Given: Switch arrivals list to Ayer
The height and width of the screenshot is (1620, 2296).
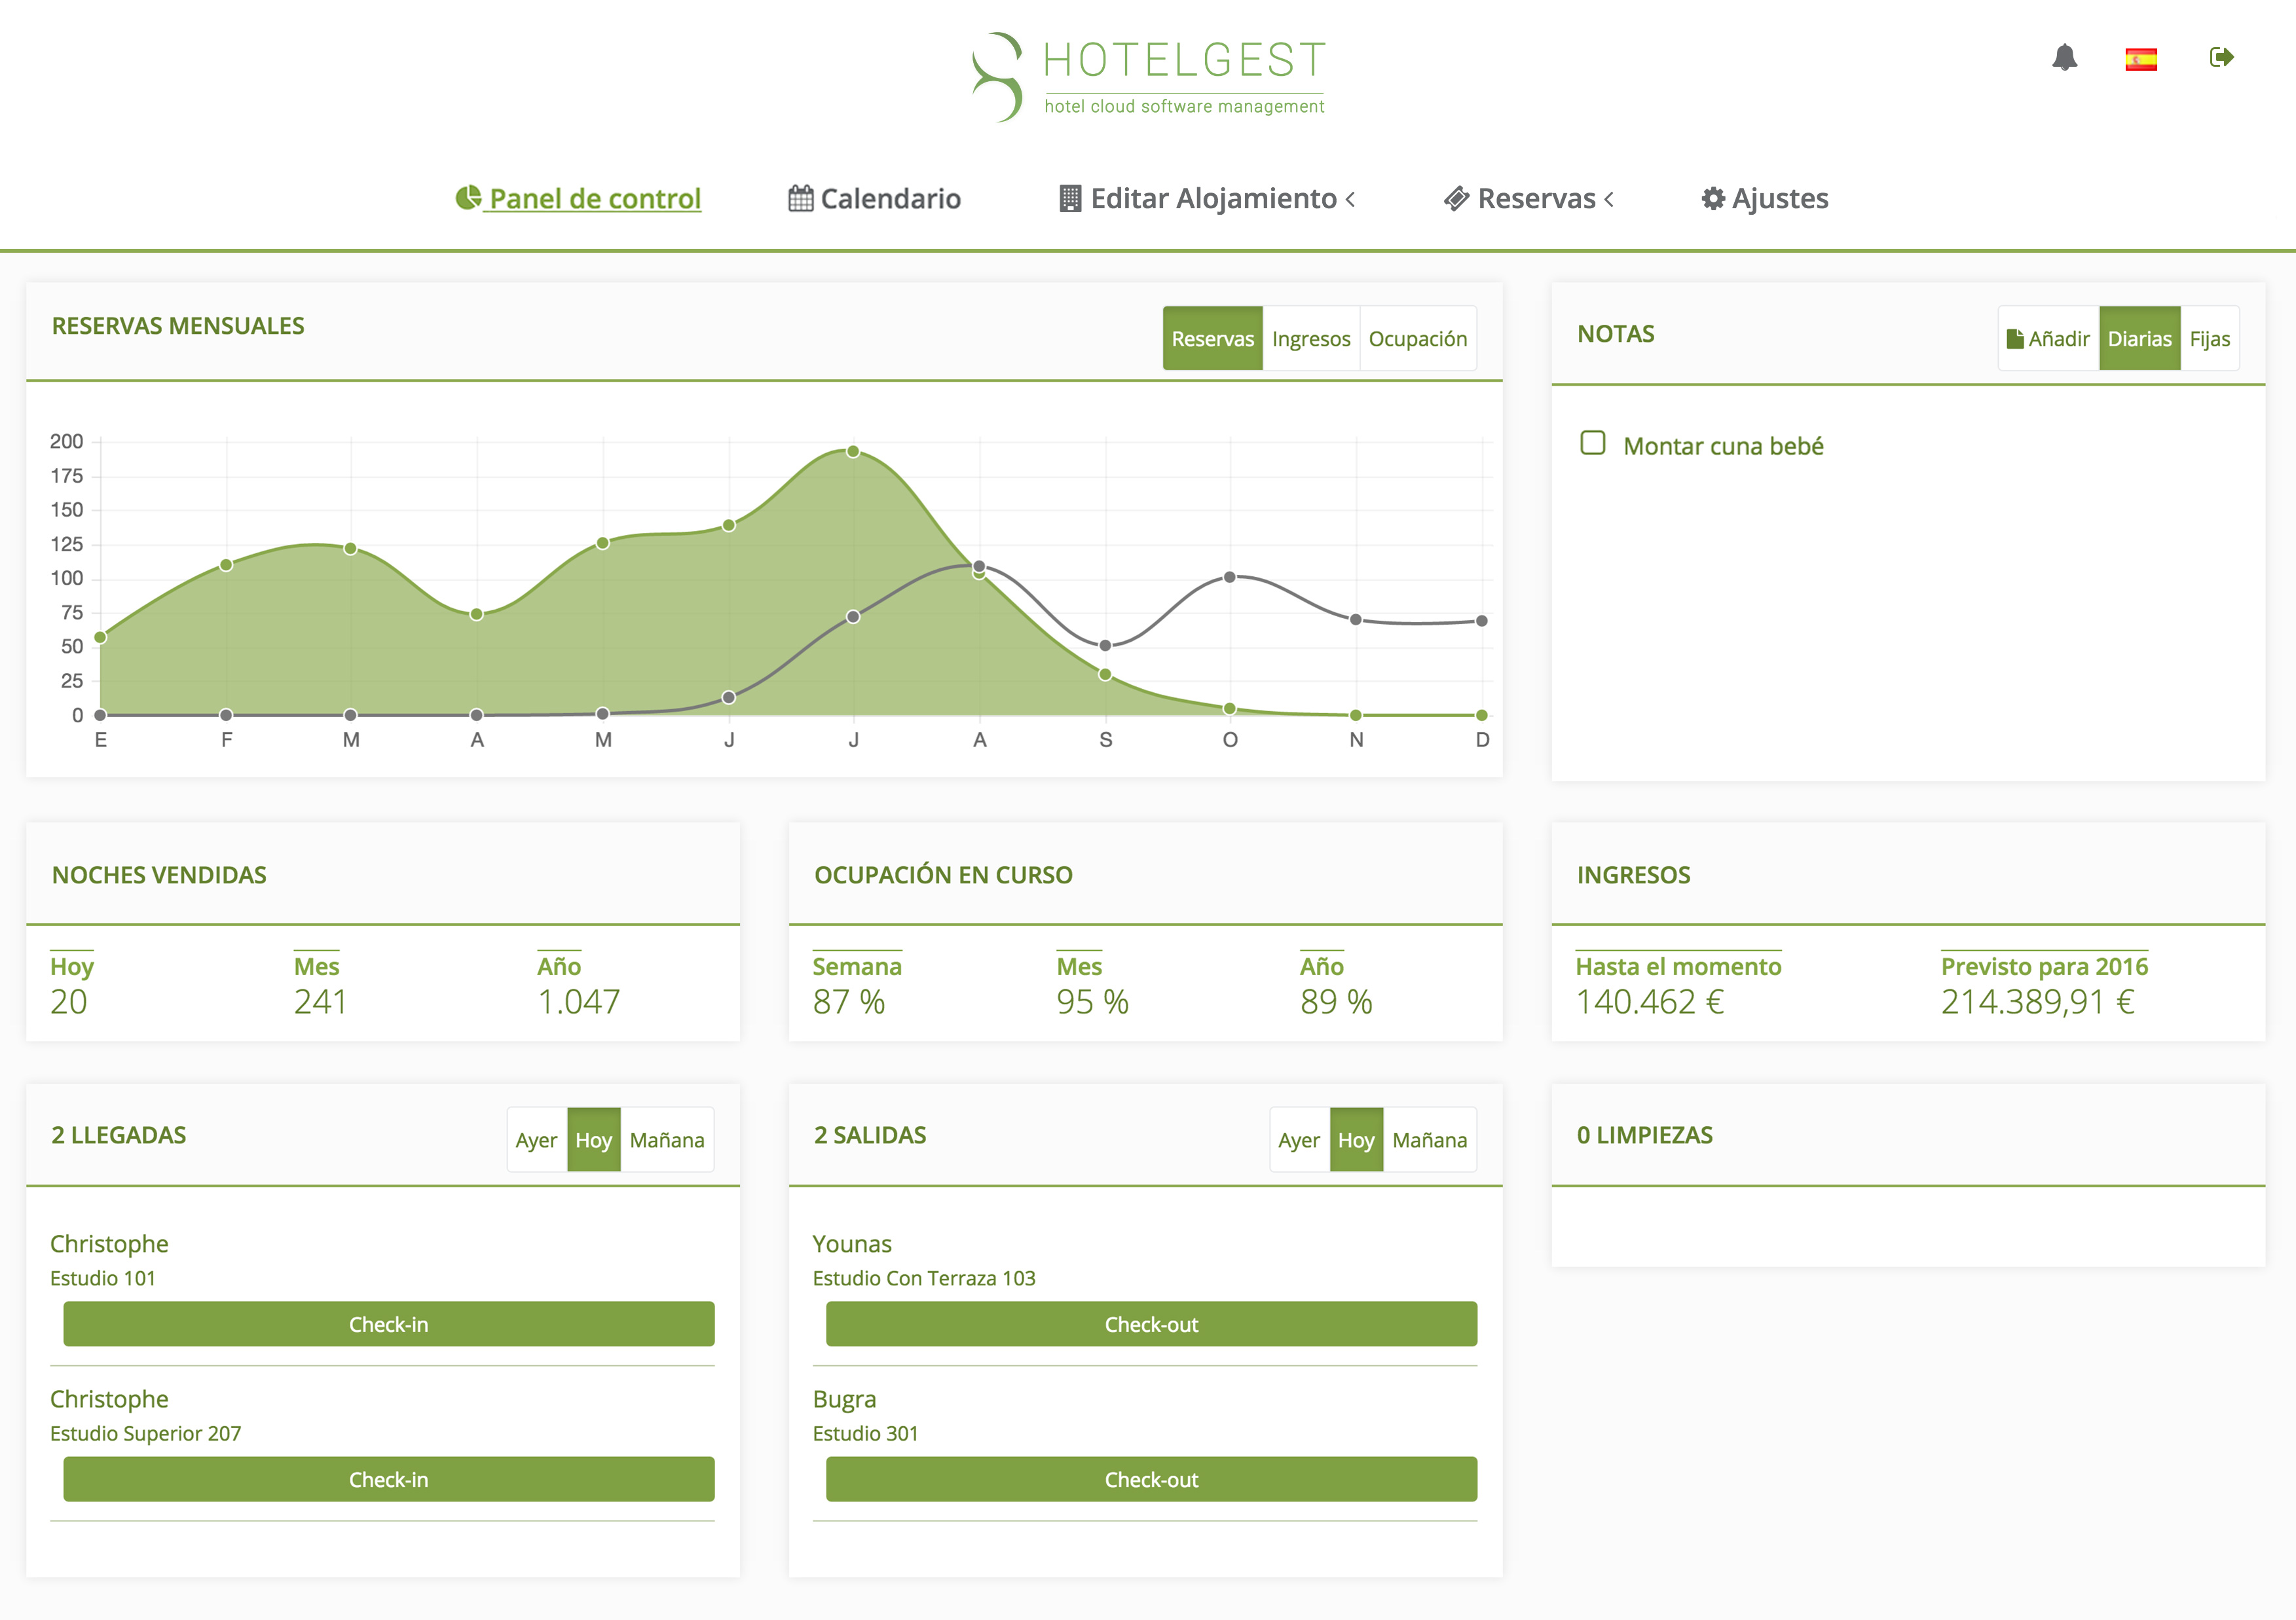Looking at the screenshot, I should coord(536,1140).
